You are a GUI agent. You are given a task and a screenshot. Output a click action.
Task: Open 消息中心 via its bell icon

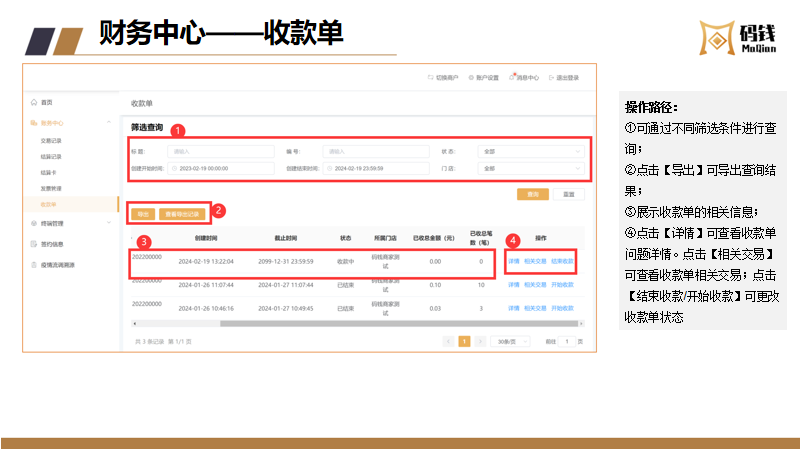click(511, 76)
